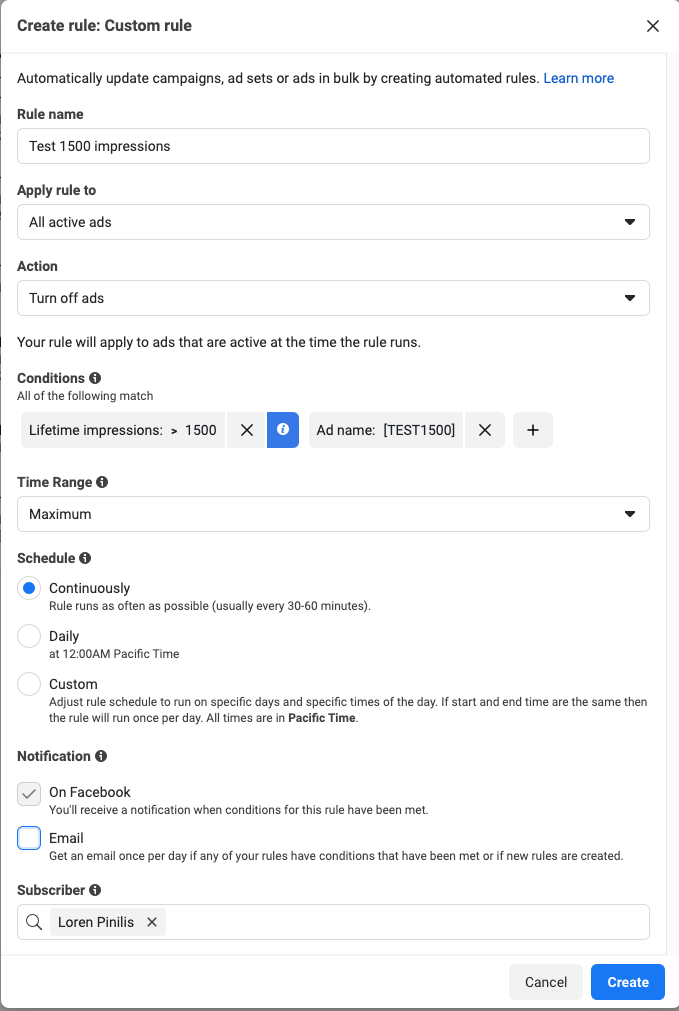Image resolution: width=679 pixels, height=1011 pixels.
Task: Select the Custom schedule option
Action: click(x=30, y=684)
